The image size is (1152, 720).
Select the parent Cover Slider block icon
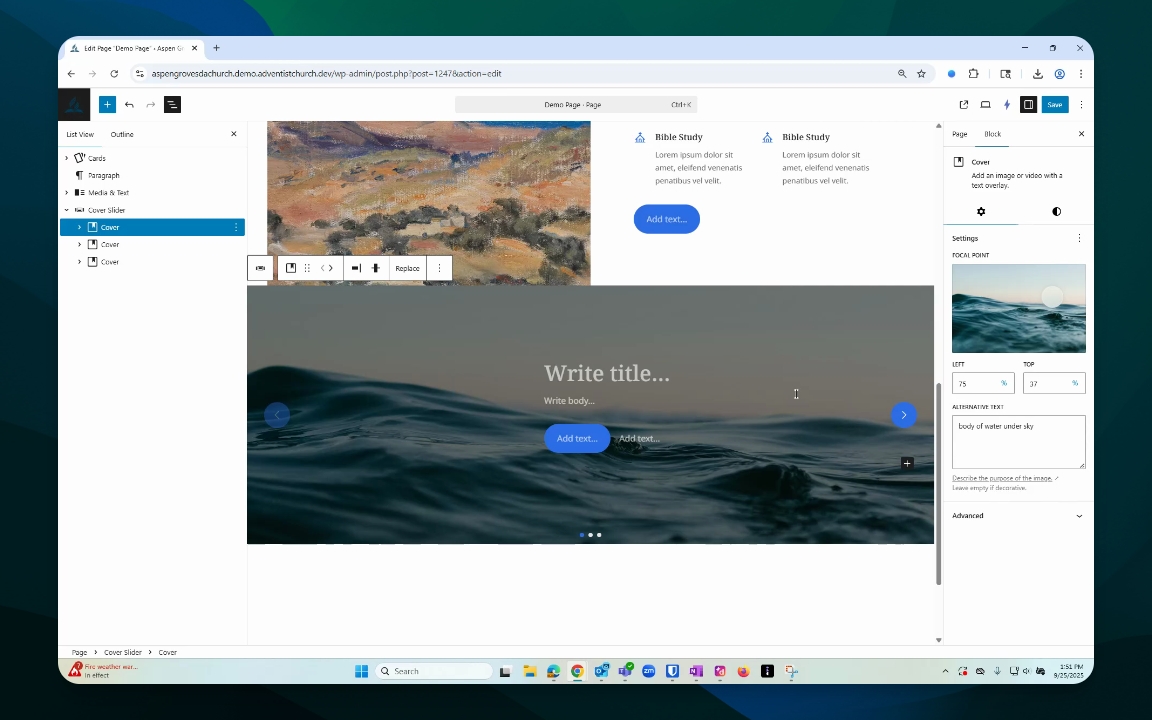click(x=260, y=268)
